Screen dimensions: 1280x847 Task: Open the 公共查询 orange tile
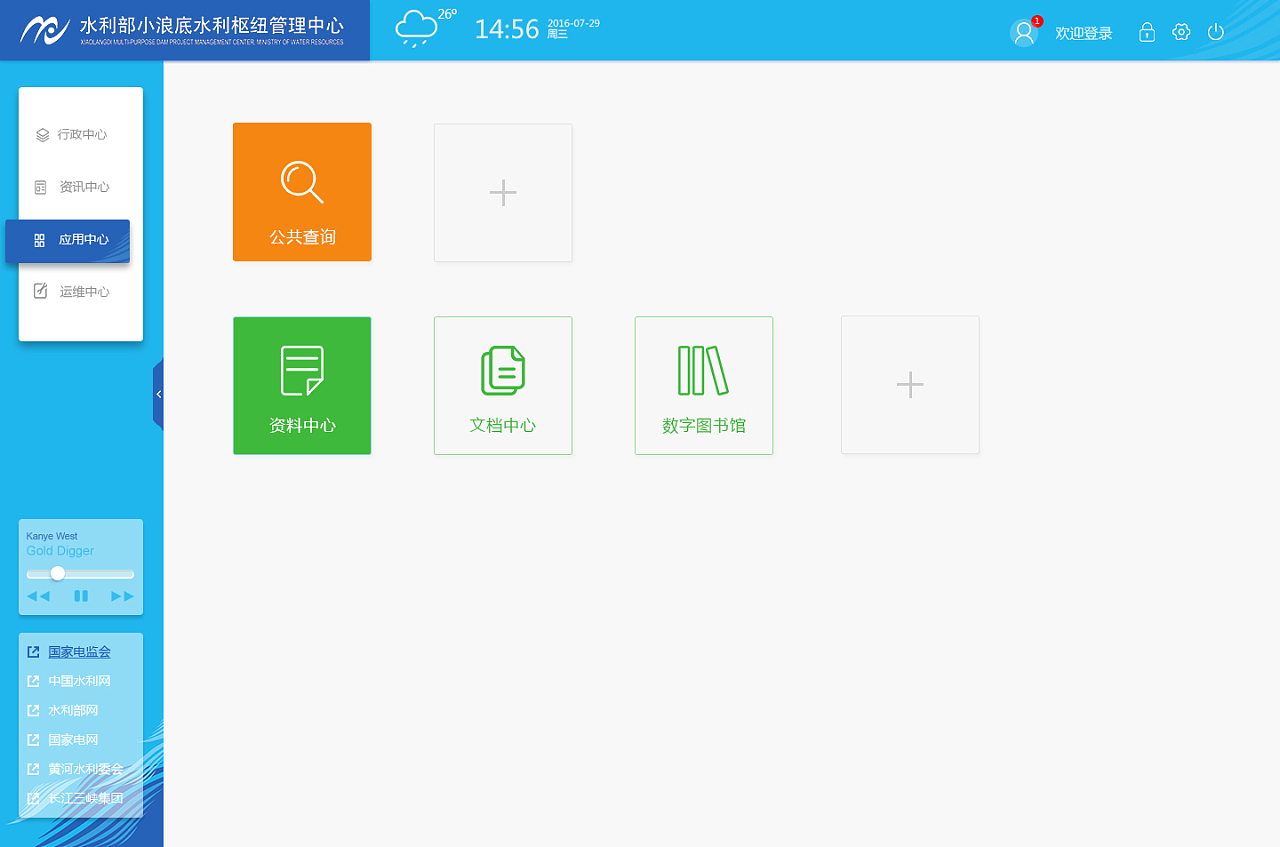pyautogui.click(x=302, y=192)
